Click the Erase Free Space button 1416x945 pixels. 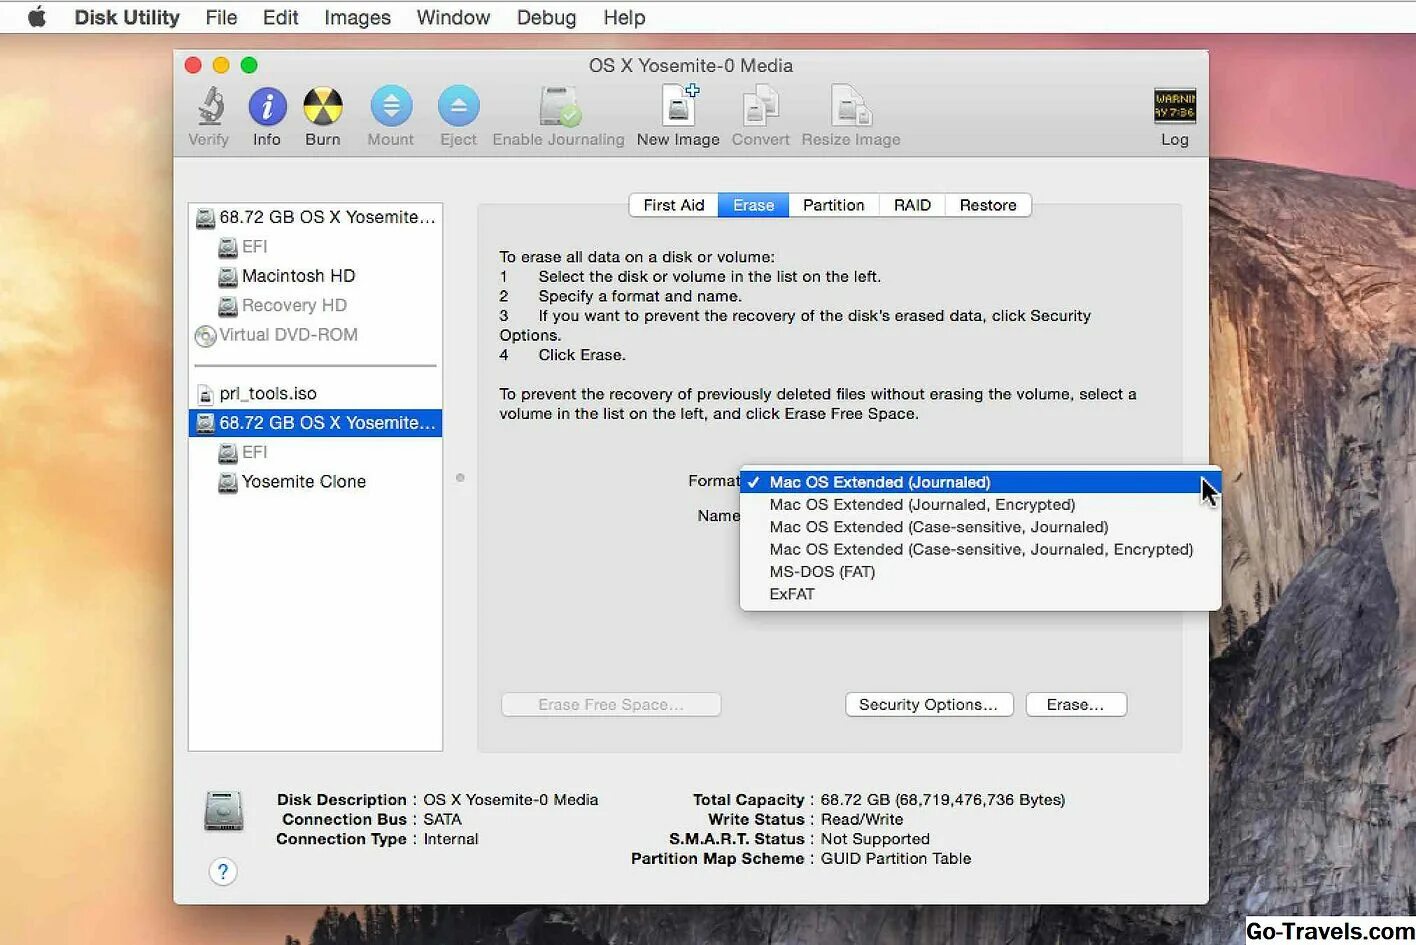[x=611, y=705]
